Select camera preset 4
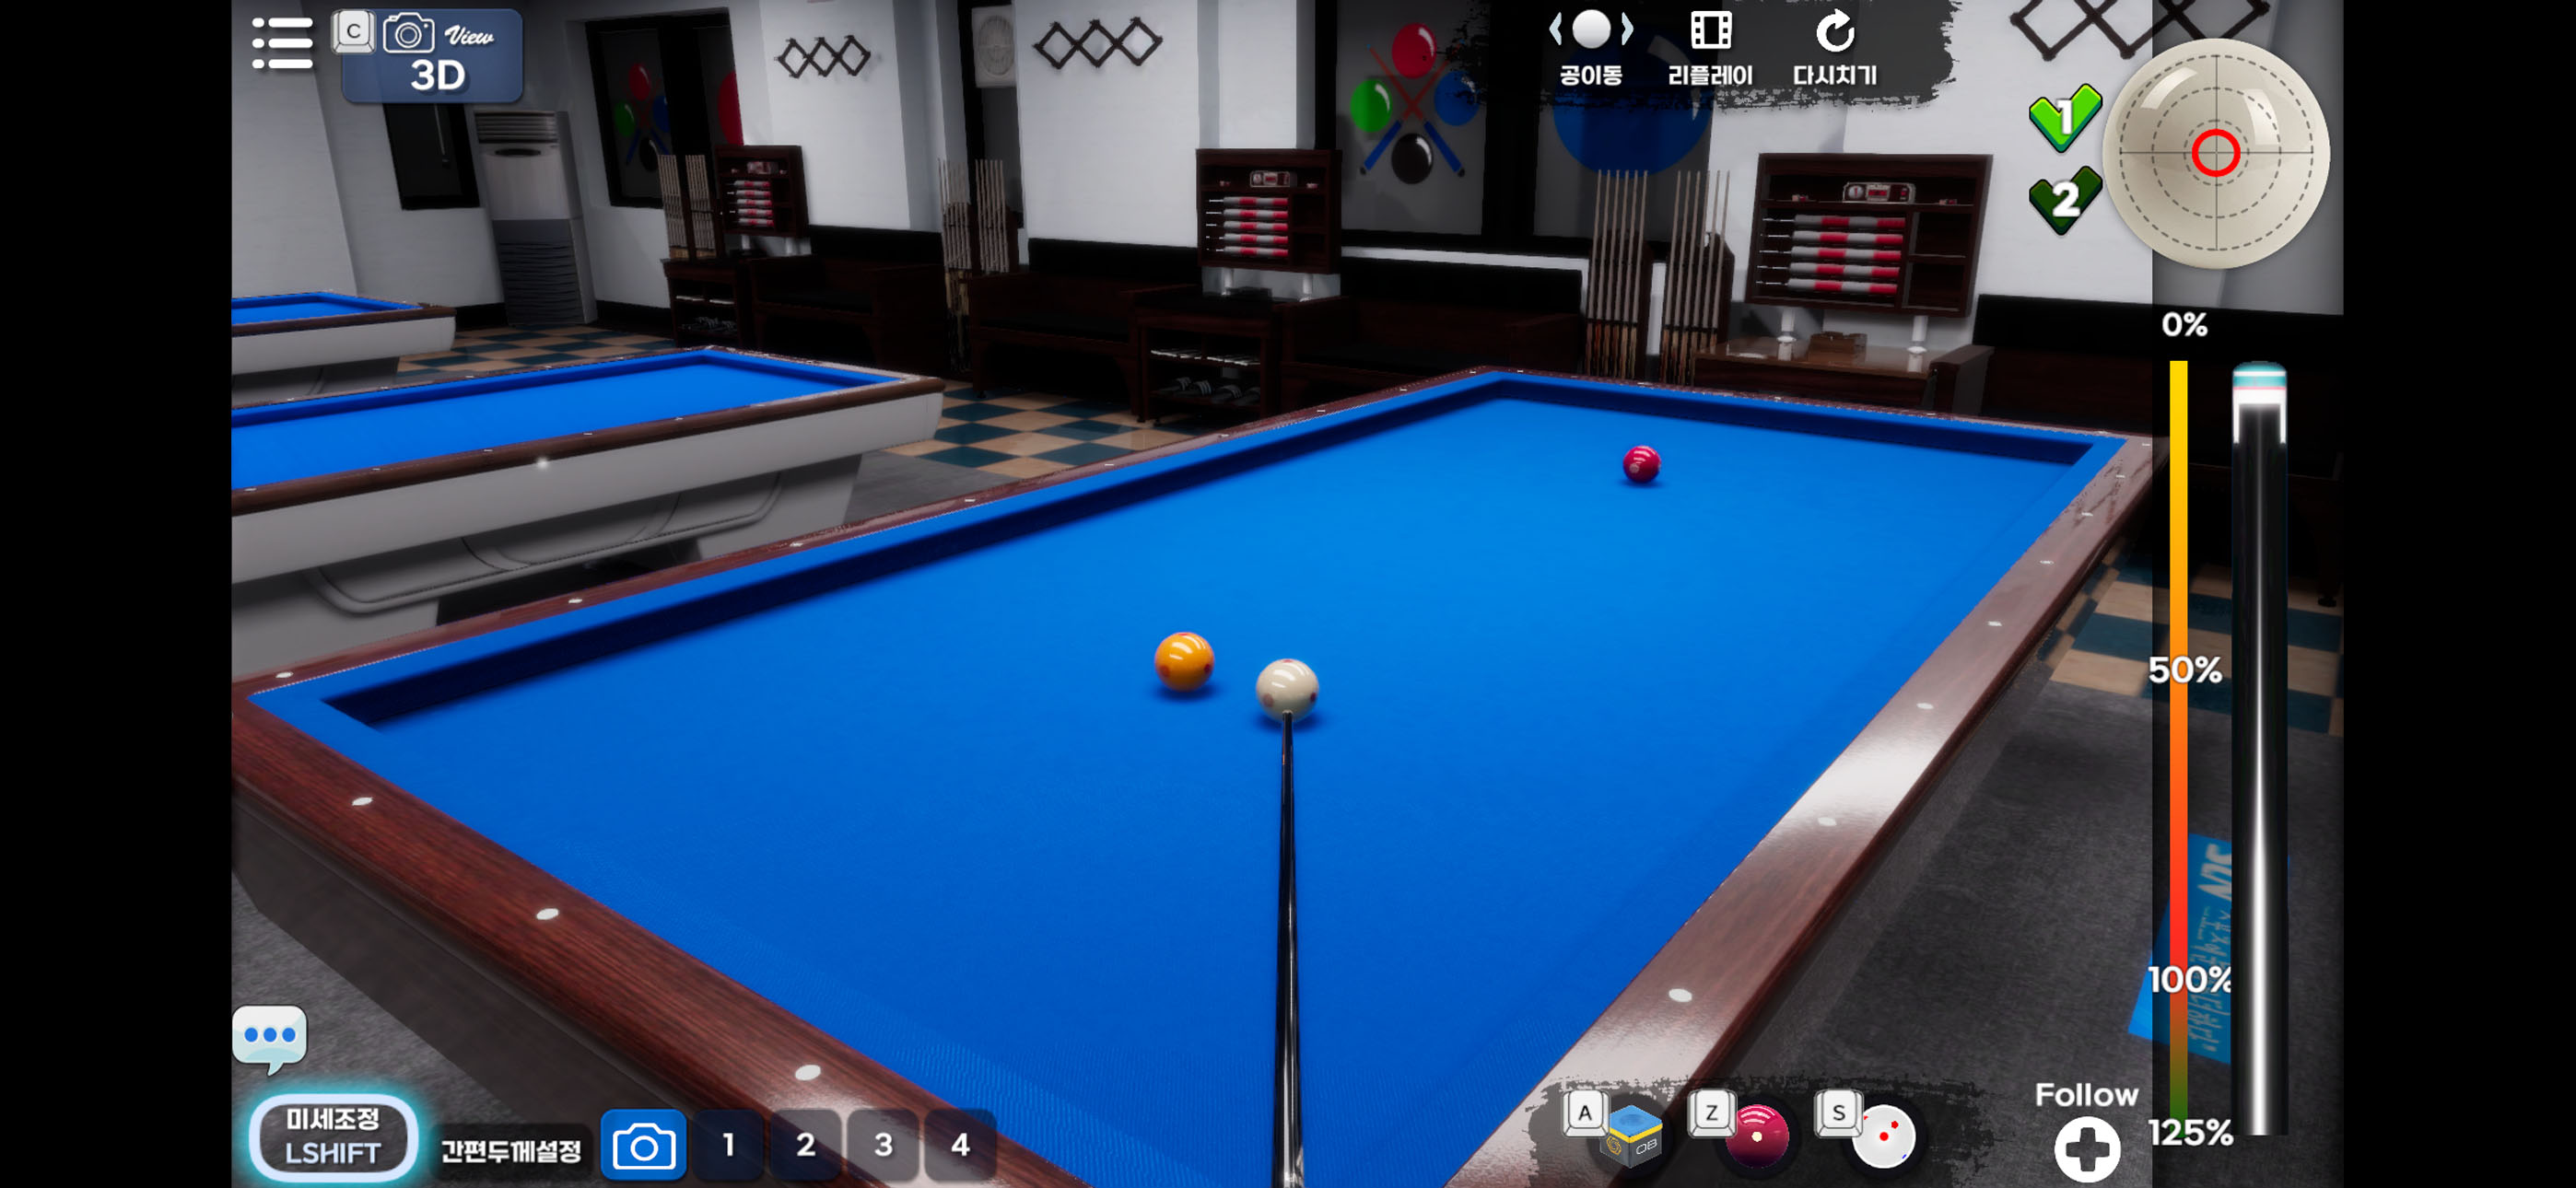 click(x=960, y=1145)
